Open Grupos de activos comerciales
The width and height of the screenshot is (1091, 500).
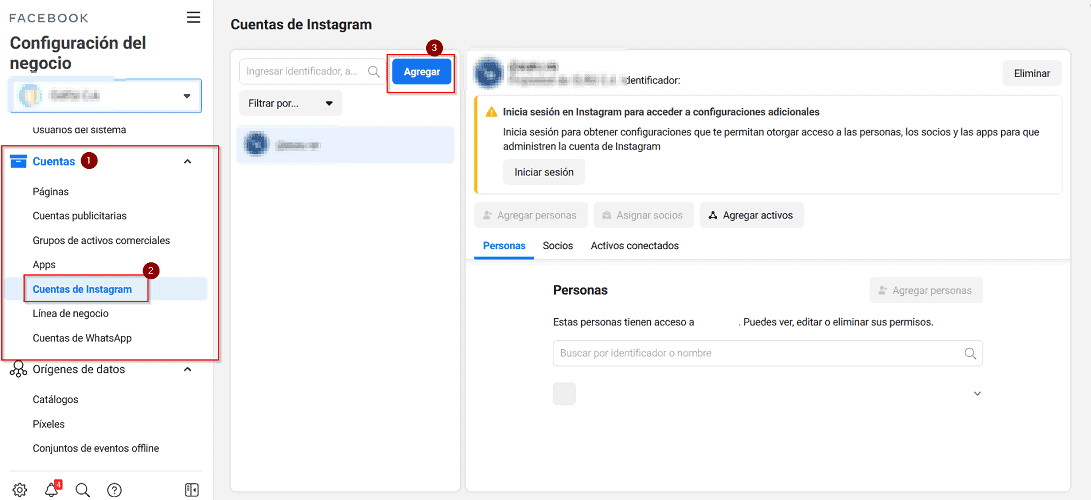[102, 241]
